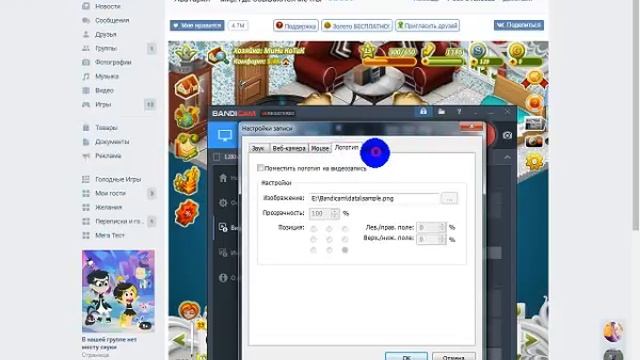Click 'Мне нравится' button

click(197, 25)
